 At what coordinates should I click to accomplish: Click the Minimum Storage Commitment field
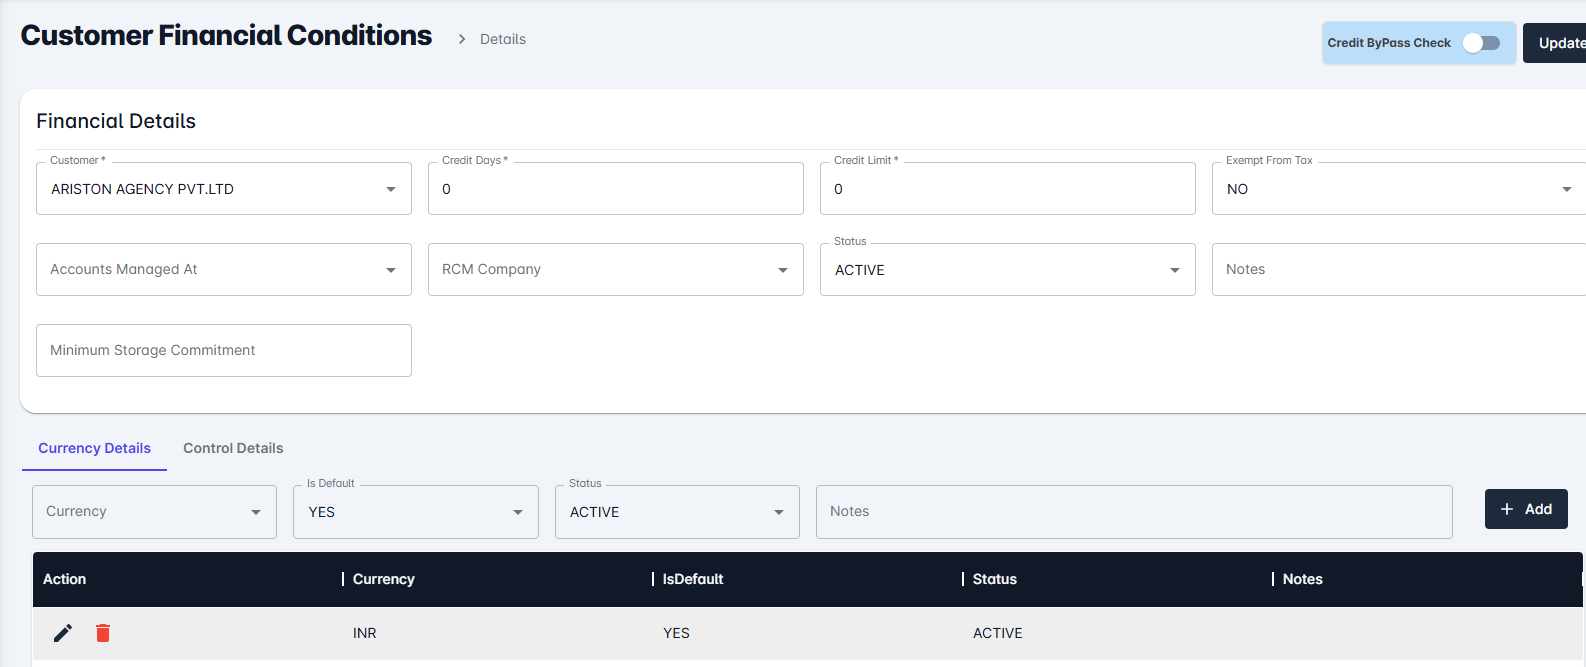coord(223,351)
